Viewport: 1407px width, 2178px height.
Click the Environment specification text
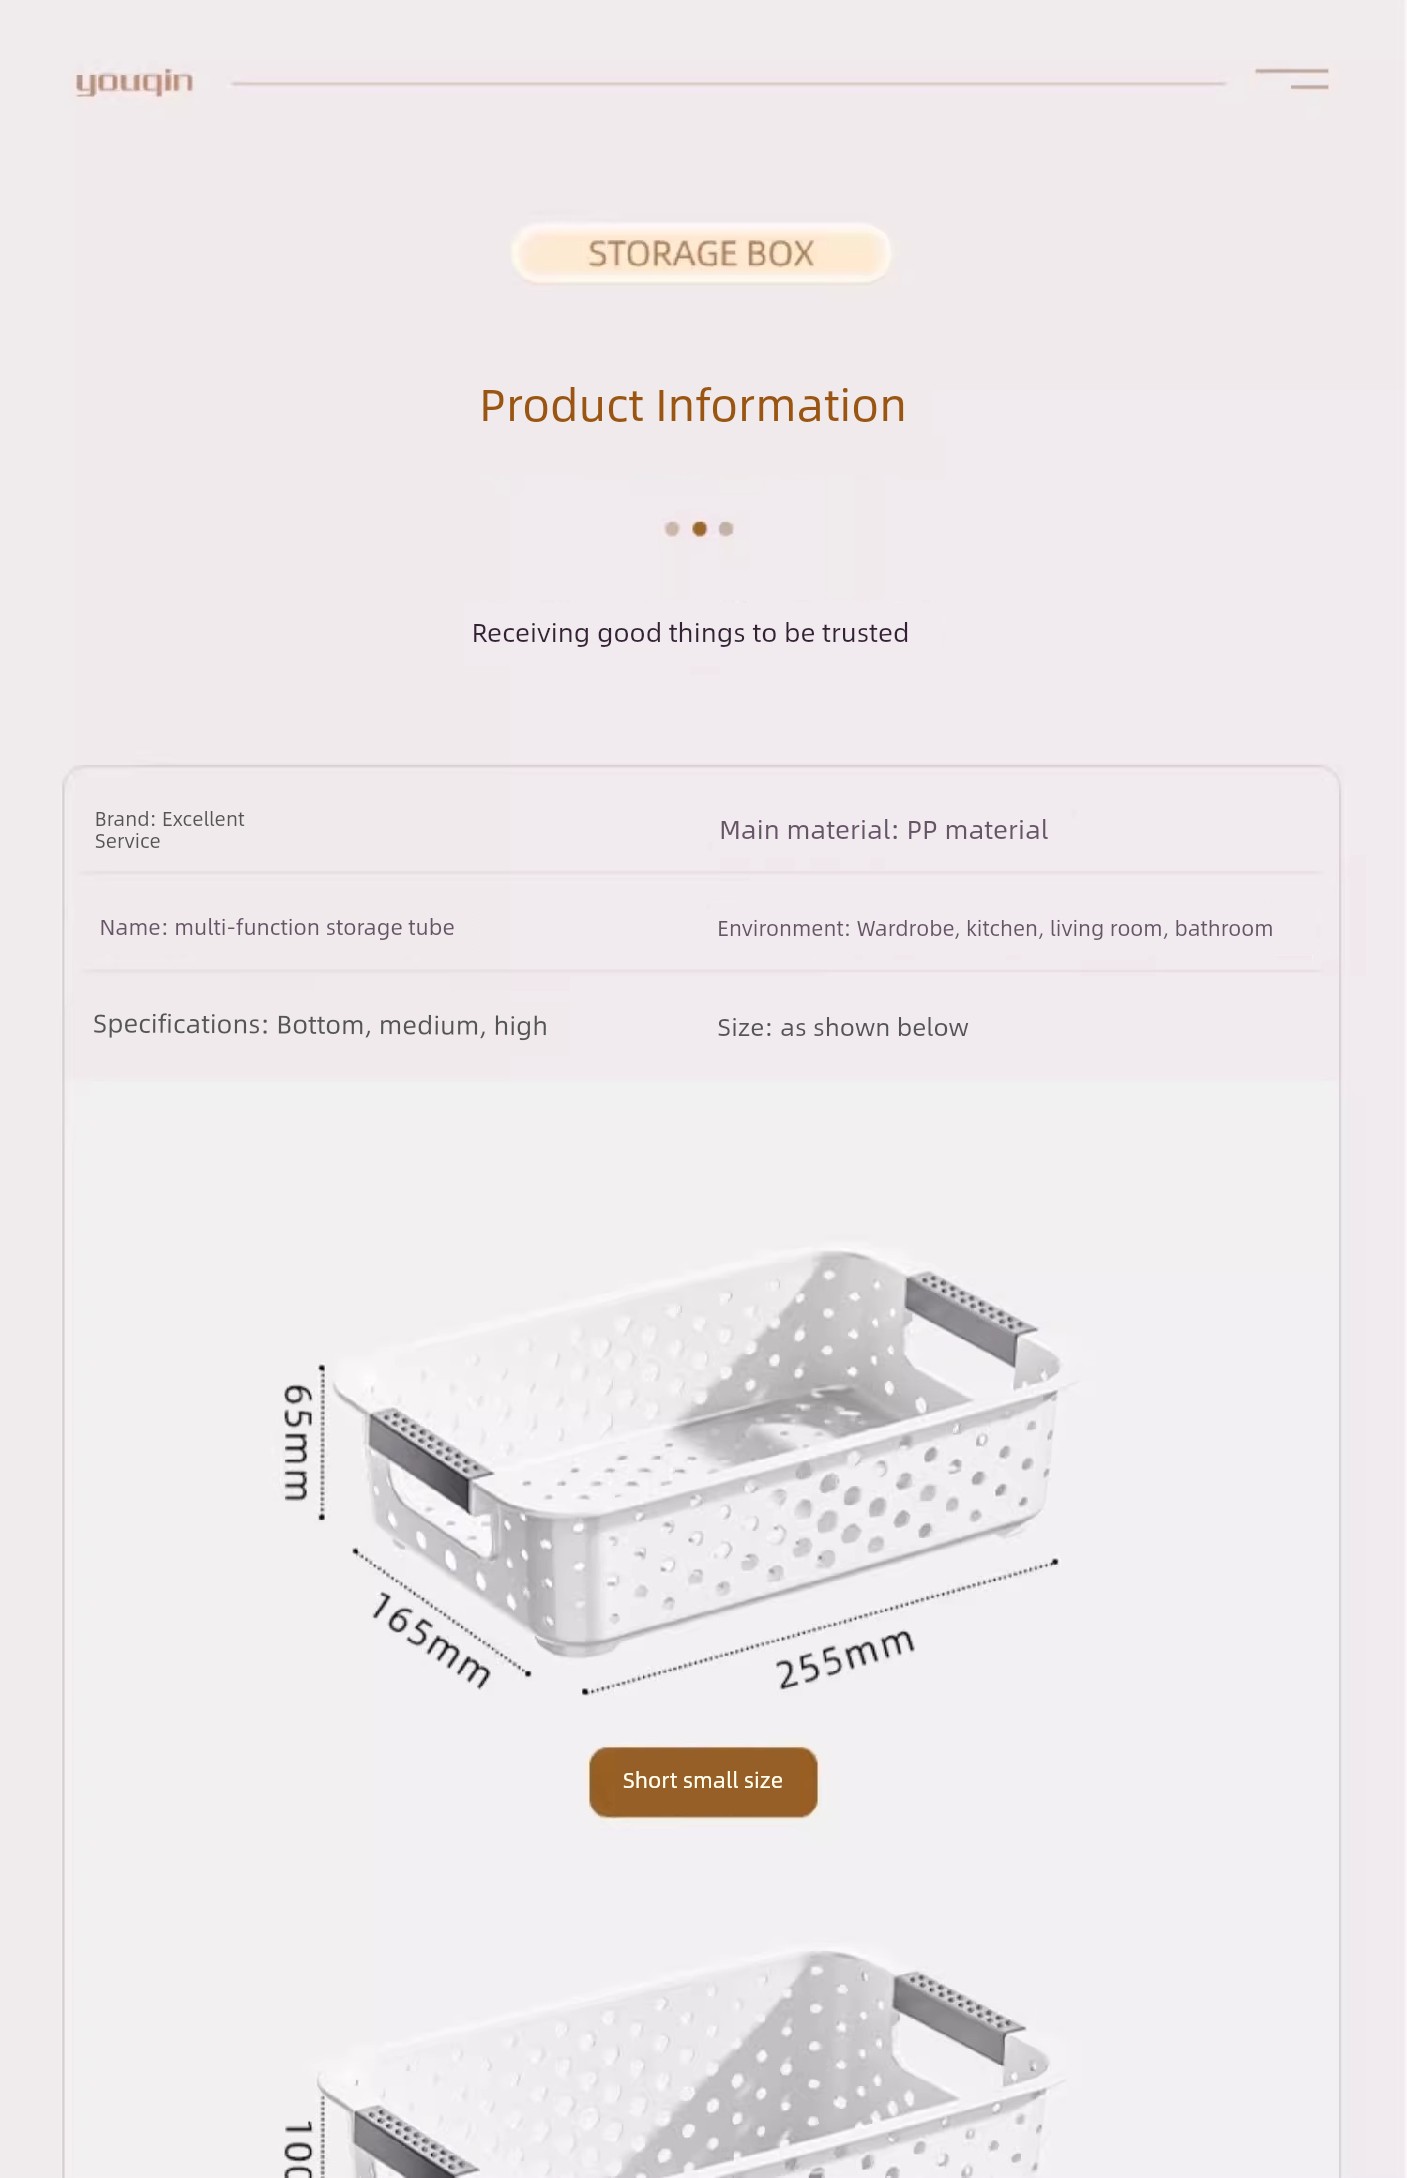994,929
